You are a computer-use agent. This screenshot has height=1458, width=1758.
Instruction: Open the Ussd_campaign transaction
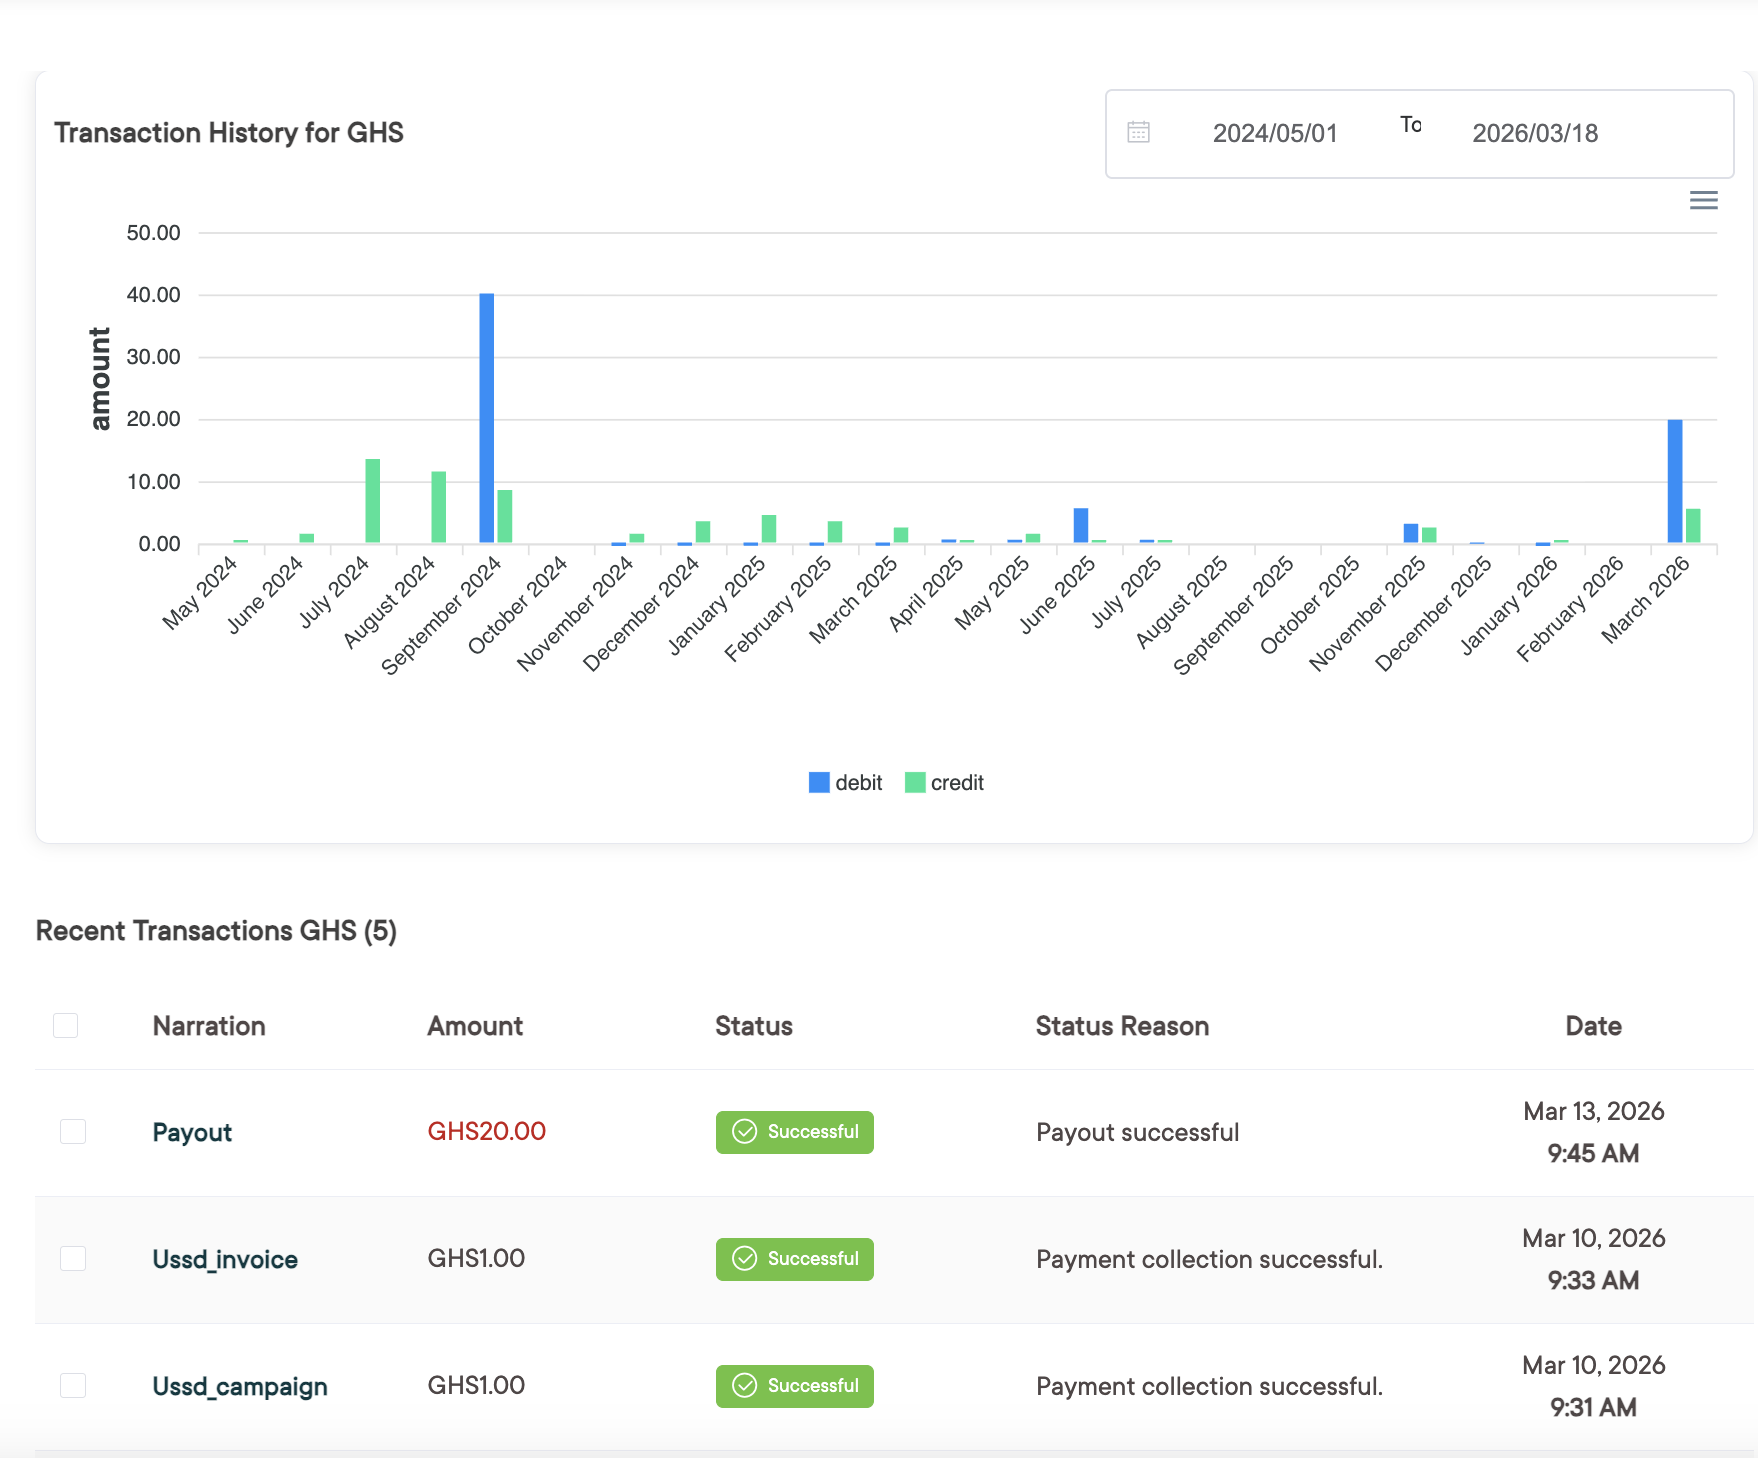pyautogui.click(x=240, y=1387)
